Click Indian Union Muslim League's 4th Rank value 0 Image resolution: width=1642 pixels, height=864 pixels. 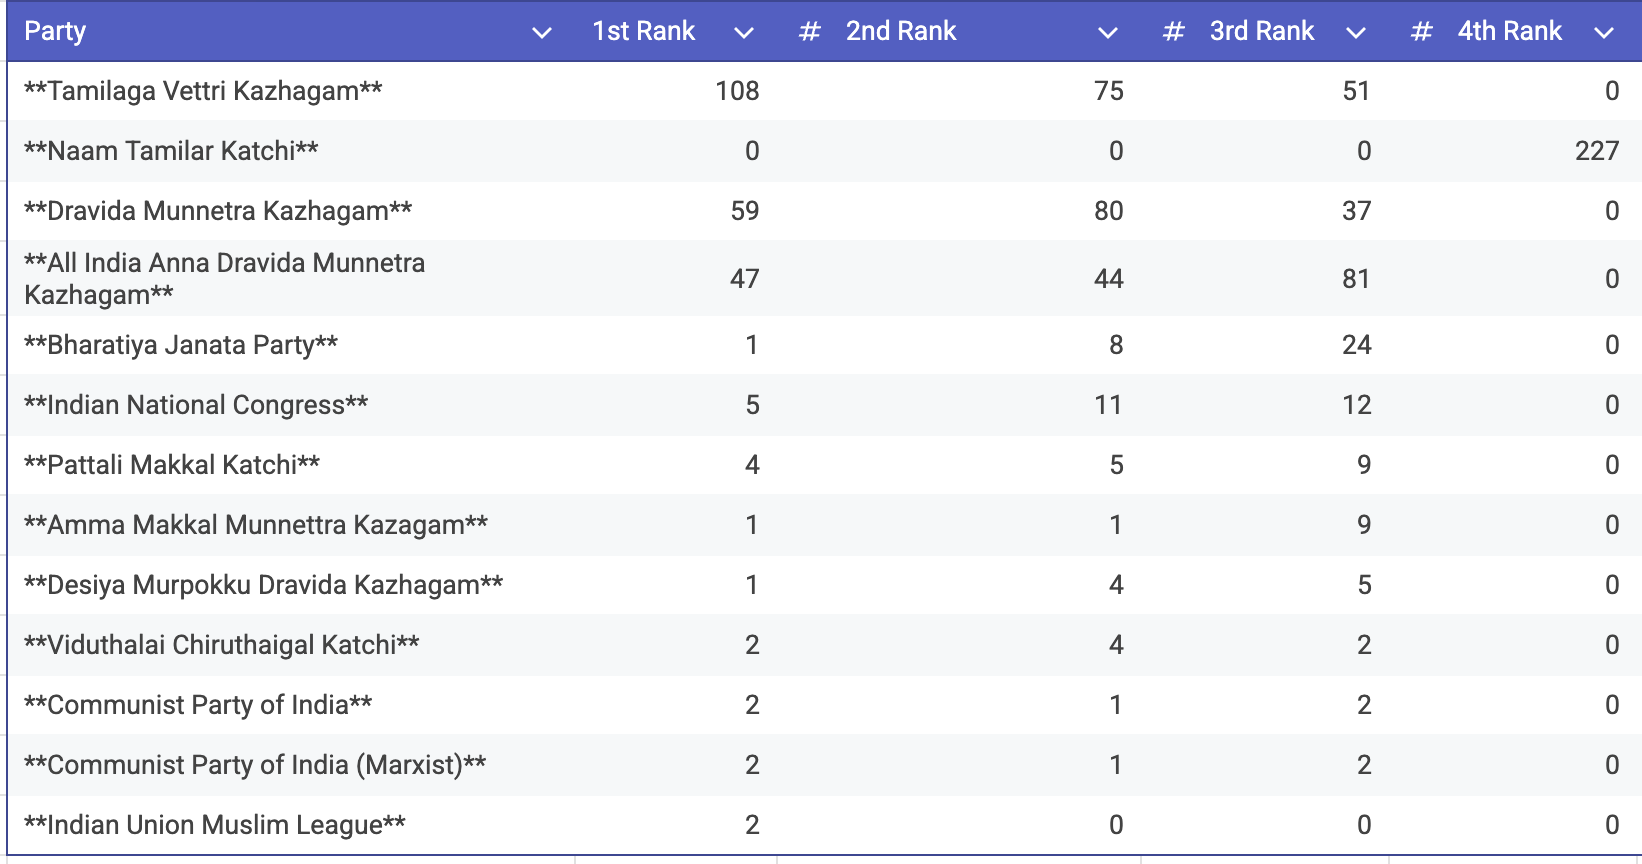pyautogui.click(x=1612, y=825)
